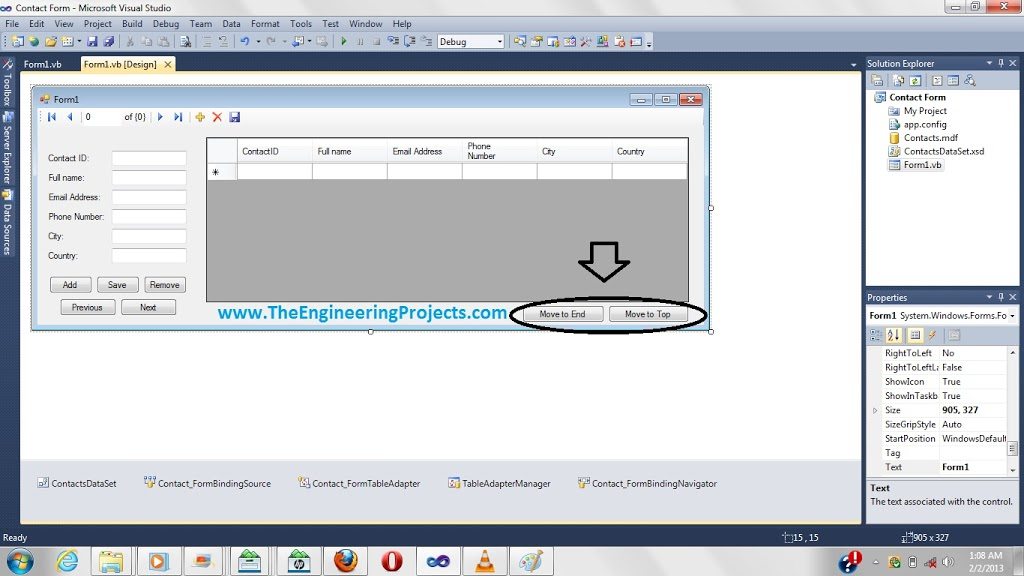The width and height of the screenshot is (1024, 576).
Task: Toggle the Events view in Properties panel
Action: (x=931, y=335)
